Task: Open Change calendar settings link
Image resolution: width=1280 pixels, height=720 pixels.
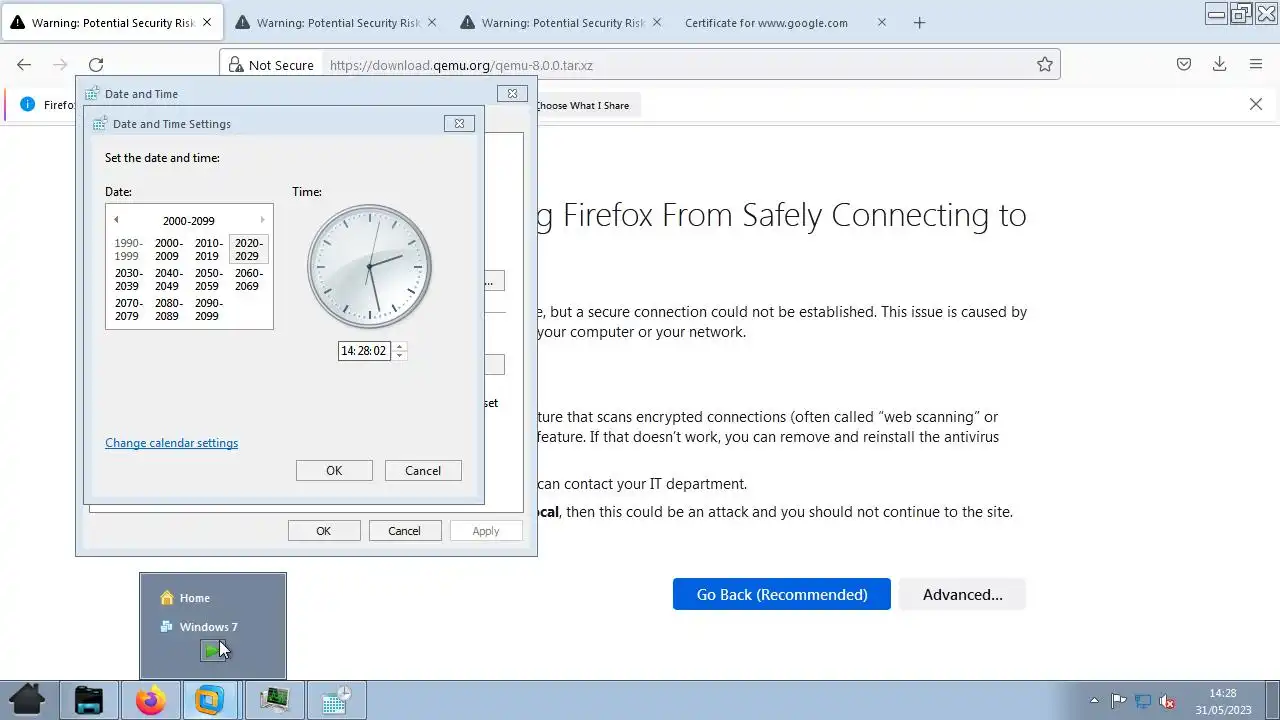Action: pos(171,443)
